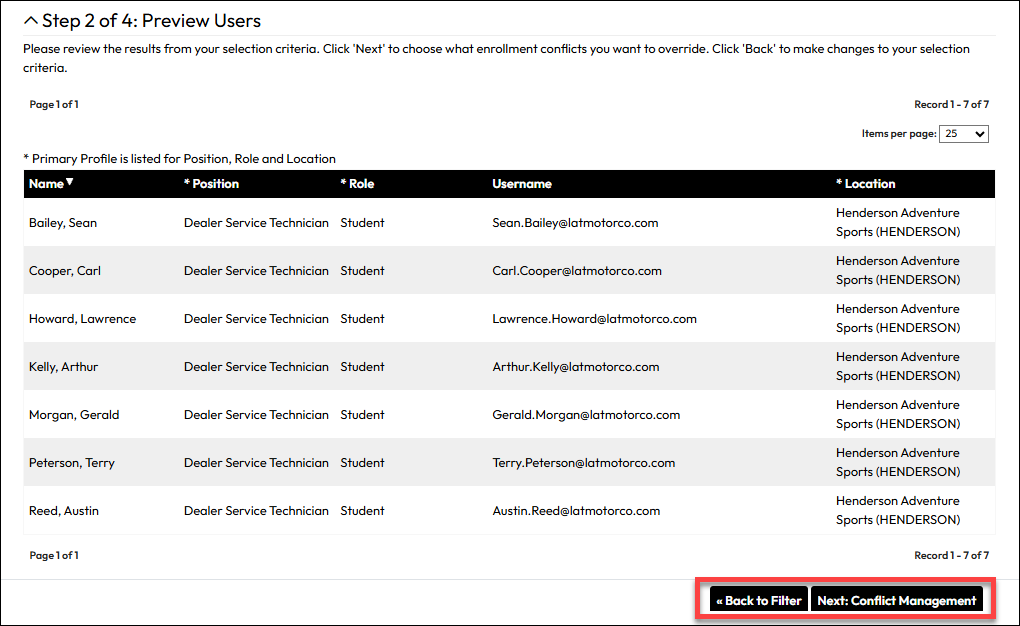Select Morgan, Gerald entry
Image resolution: width=1020 pixels, height=626 pixels.
pyautogui.click(x=74, y=415)
